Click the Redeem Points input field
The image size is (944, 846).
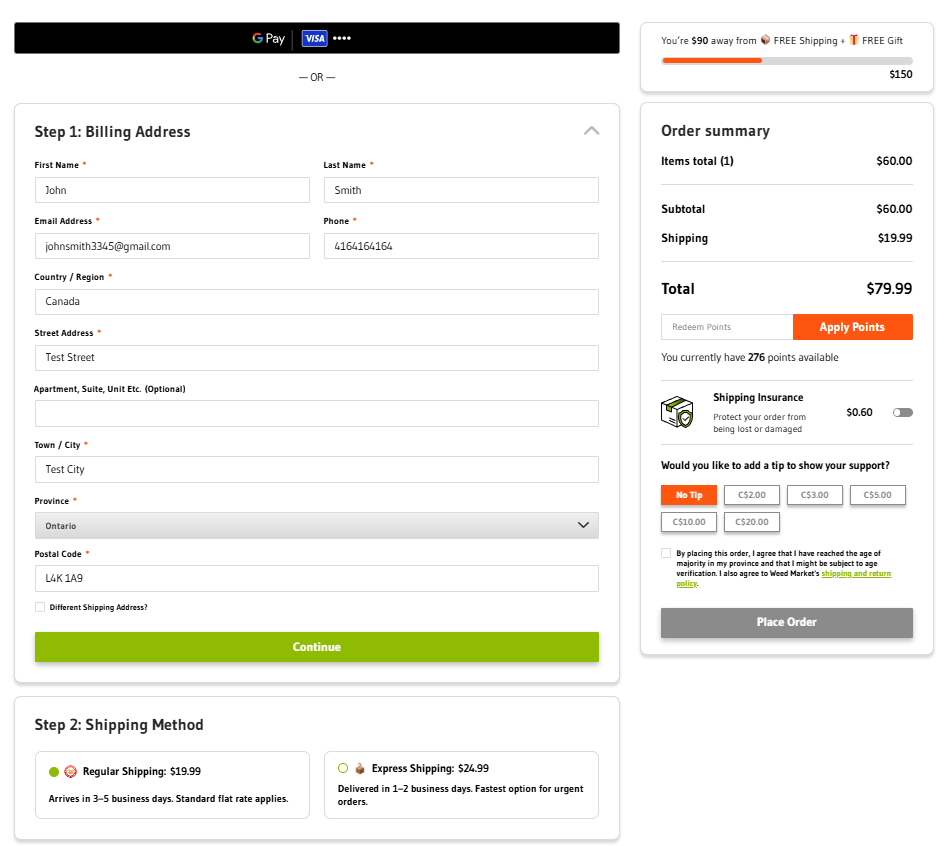tap(727, 327)
